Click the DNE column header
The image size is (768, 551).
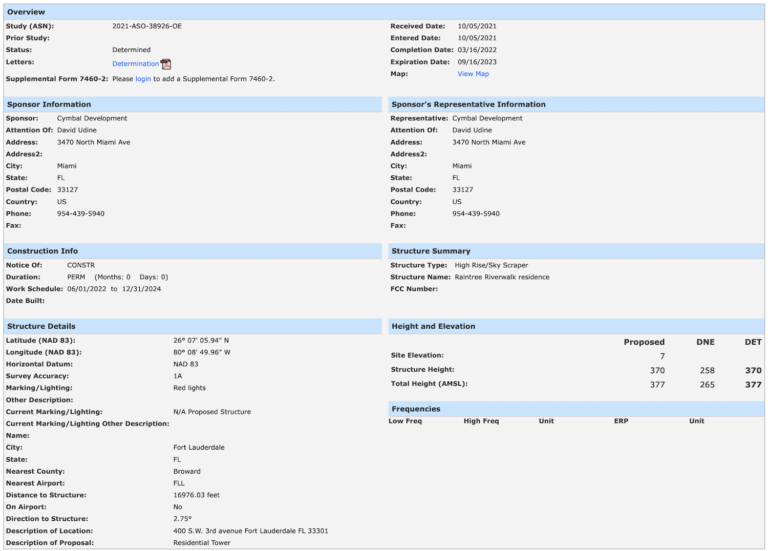(705, 342)
